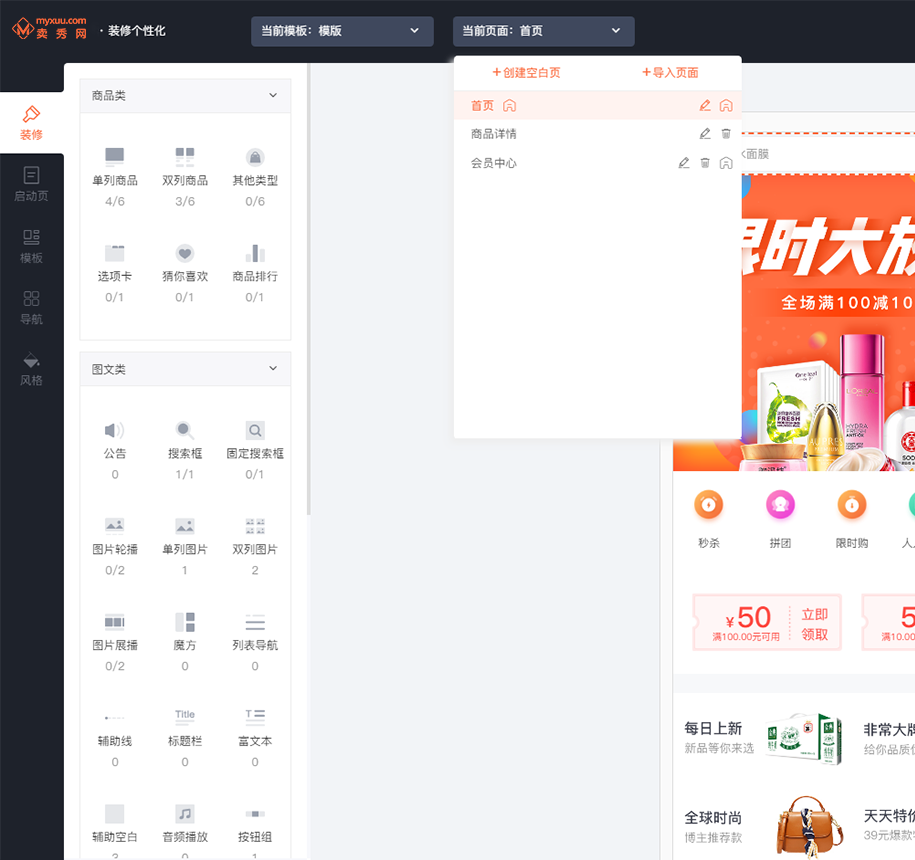Add the 魔方 component
The image size is (915, 860).
(185, 642)
